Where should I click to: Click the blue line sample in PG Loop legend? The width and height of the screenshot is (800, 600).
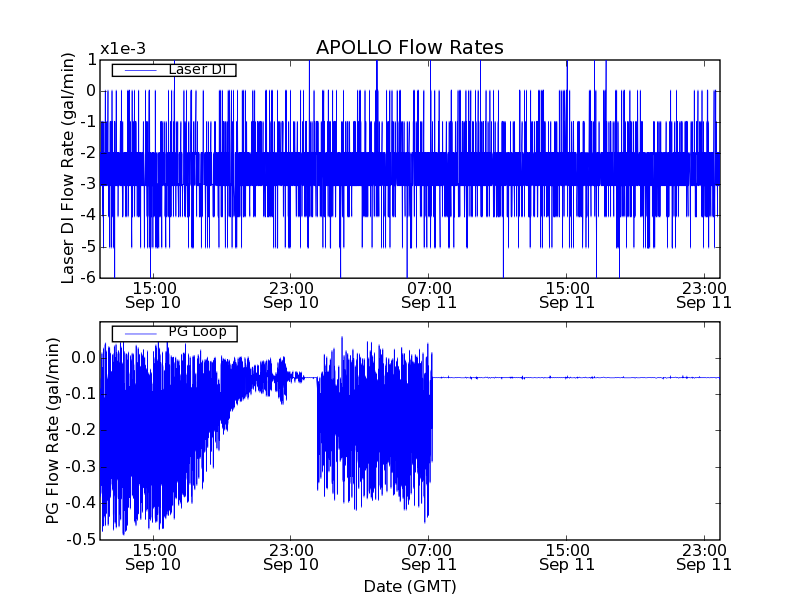(141, 334)
